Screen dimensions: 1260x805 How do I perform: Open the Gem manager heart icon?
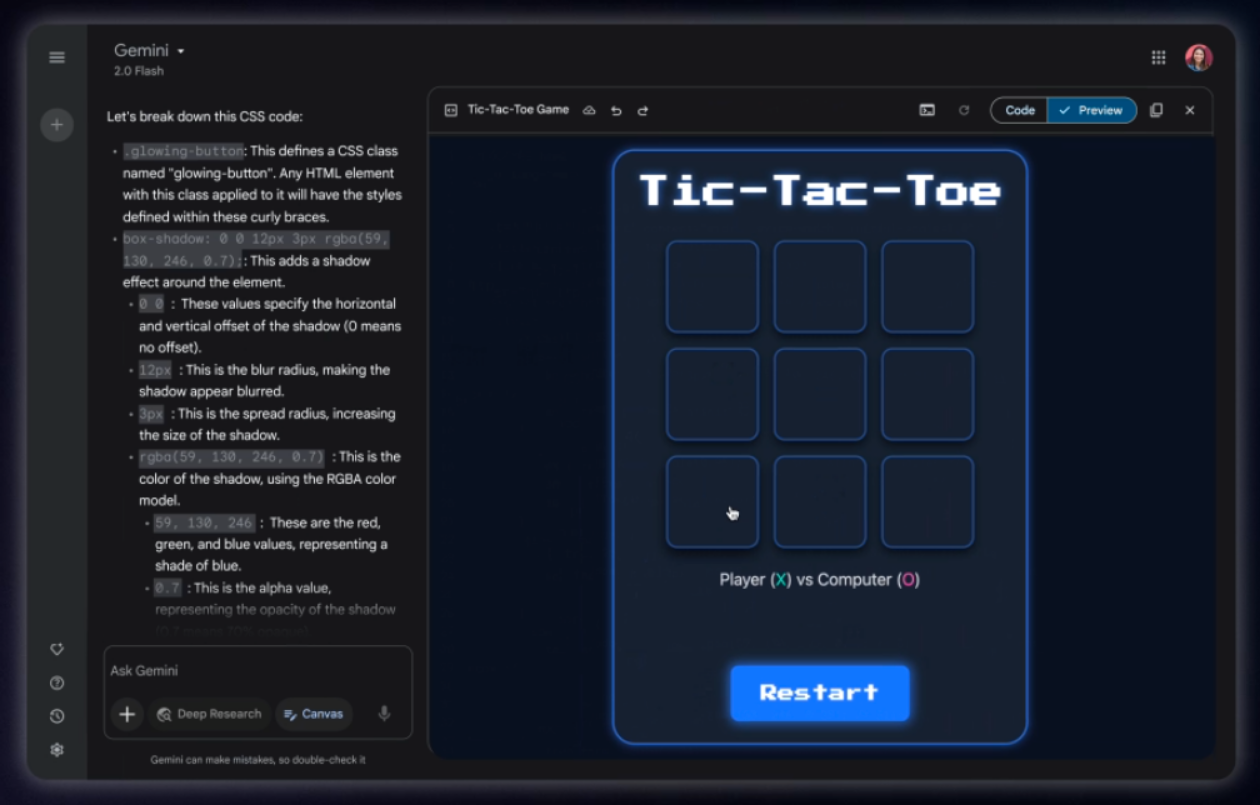click(57, 649)
